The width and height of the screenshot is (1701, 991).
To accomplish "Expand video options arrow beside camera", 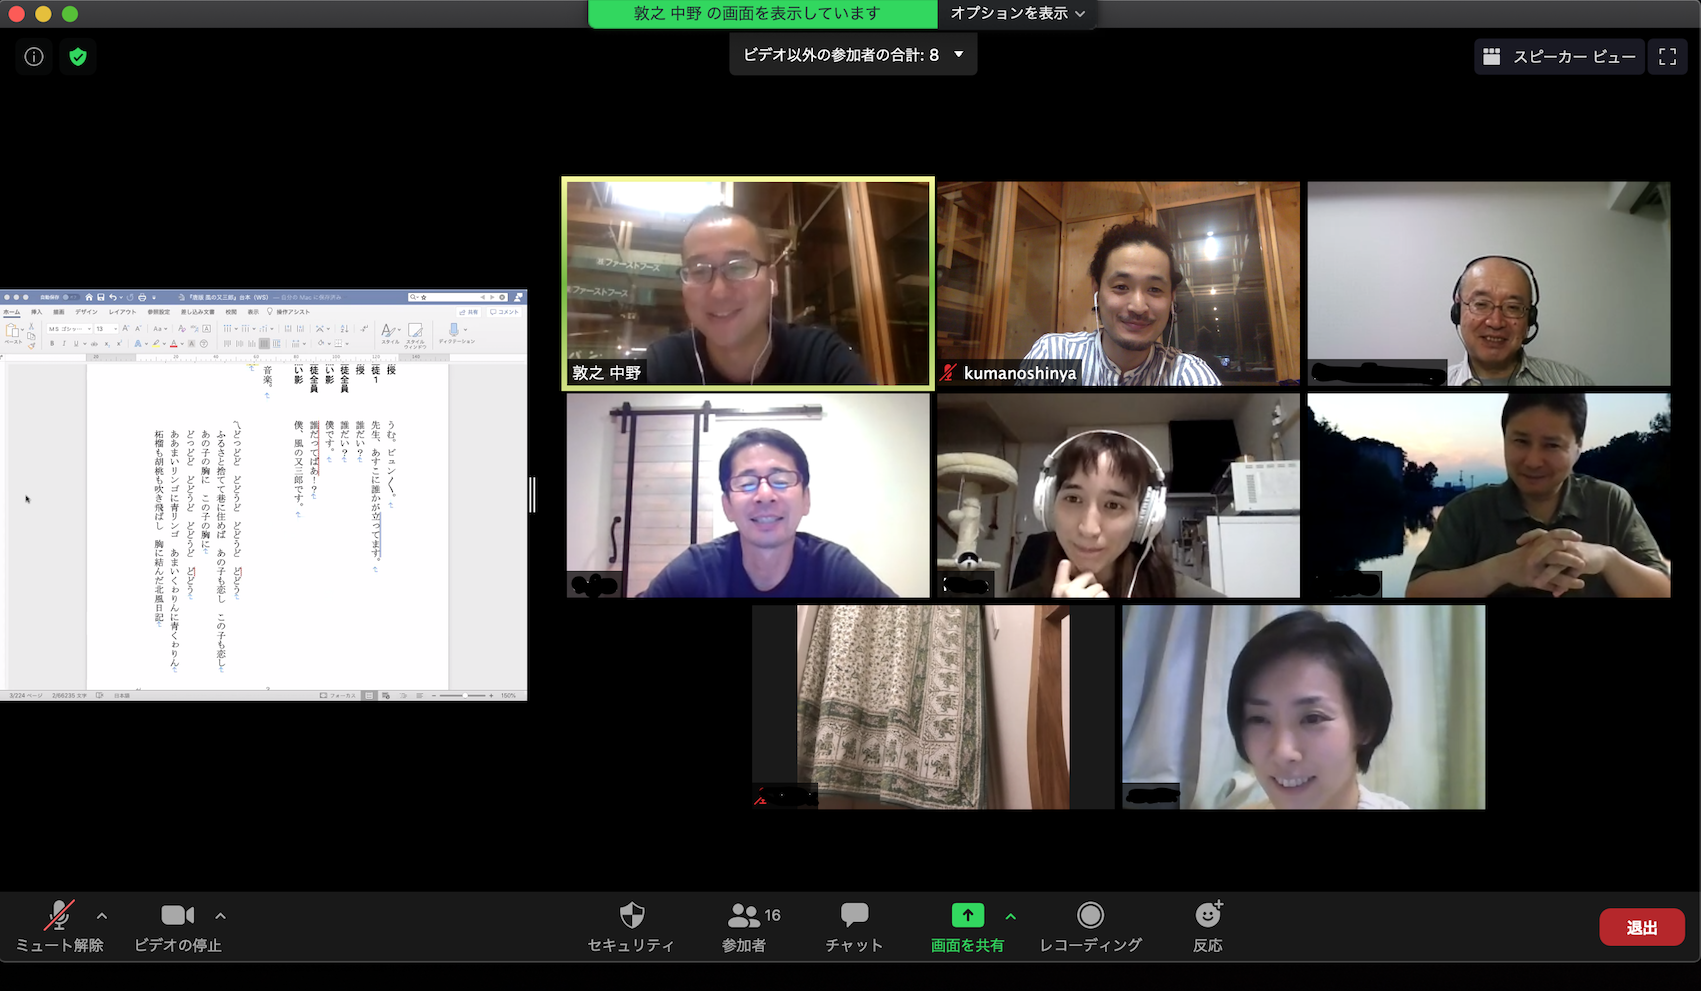I will coord(220,915).
